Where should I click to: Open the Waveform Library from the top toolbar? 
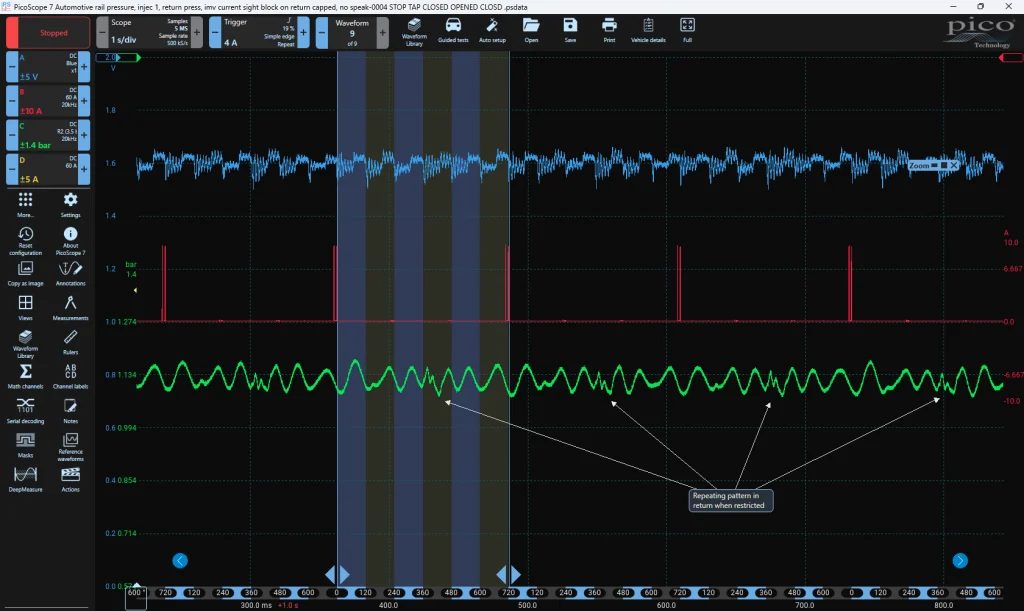(414, 32)
